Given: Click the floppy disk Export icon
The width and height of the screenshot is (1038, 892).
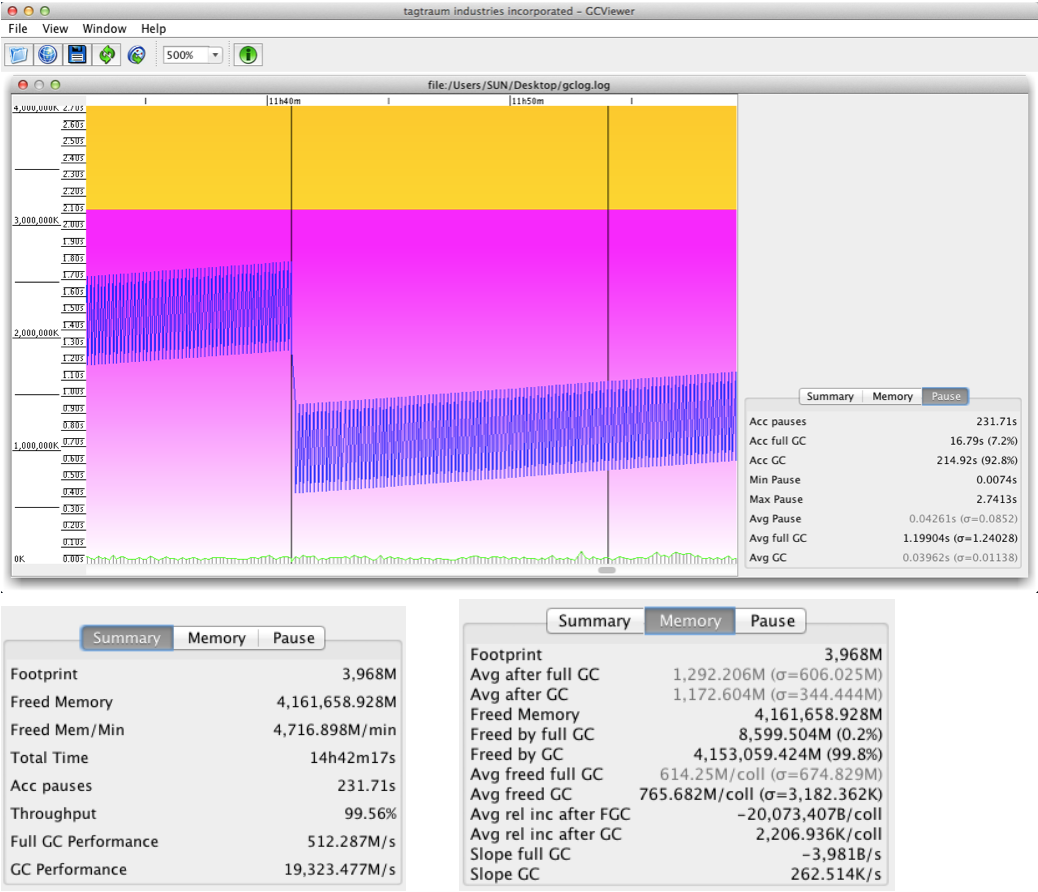Looking at the screenshot, I should pos(77,55).
